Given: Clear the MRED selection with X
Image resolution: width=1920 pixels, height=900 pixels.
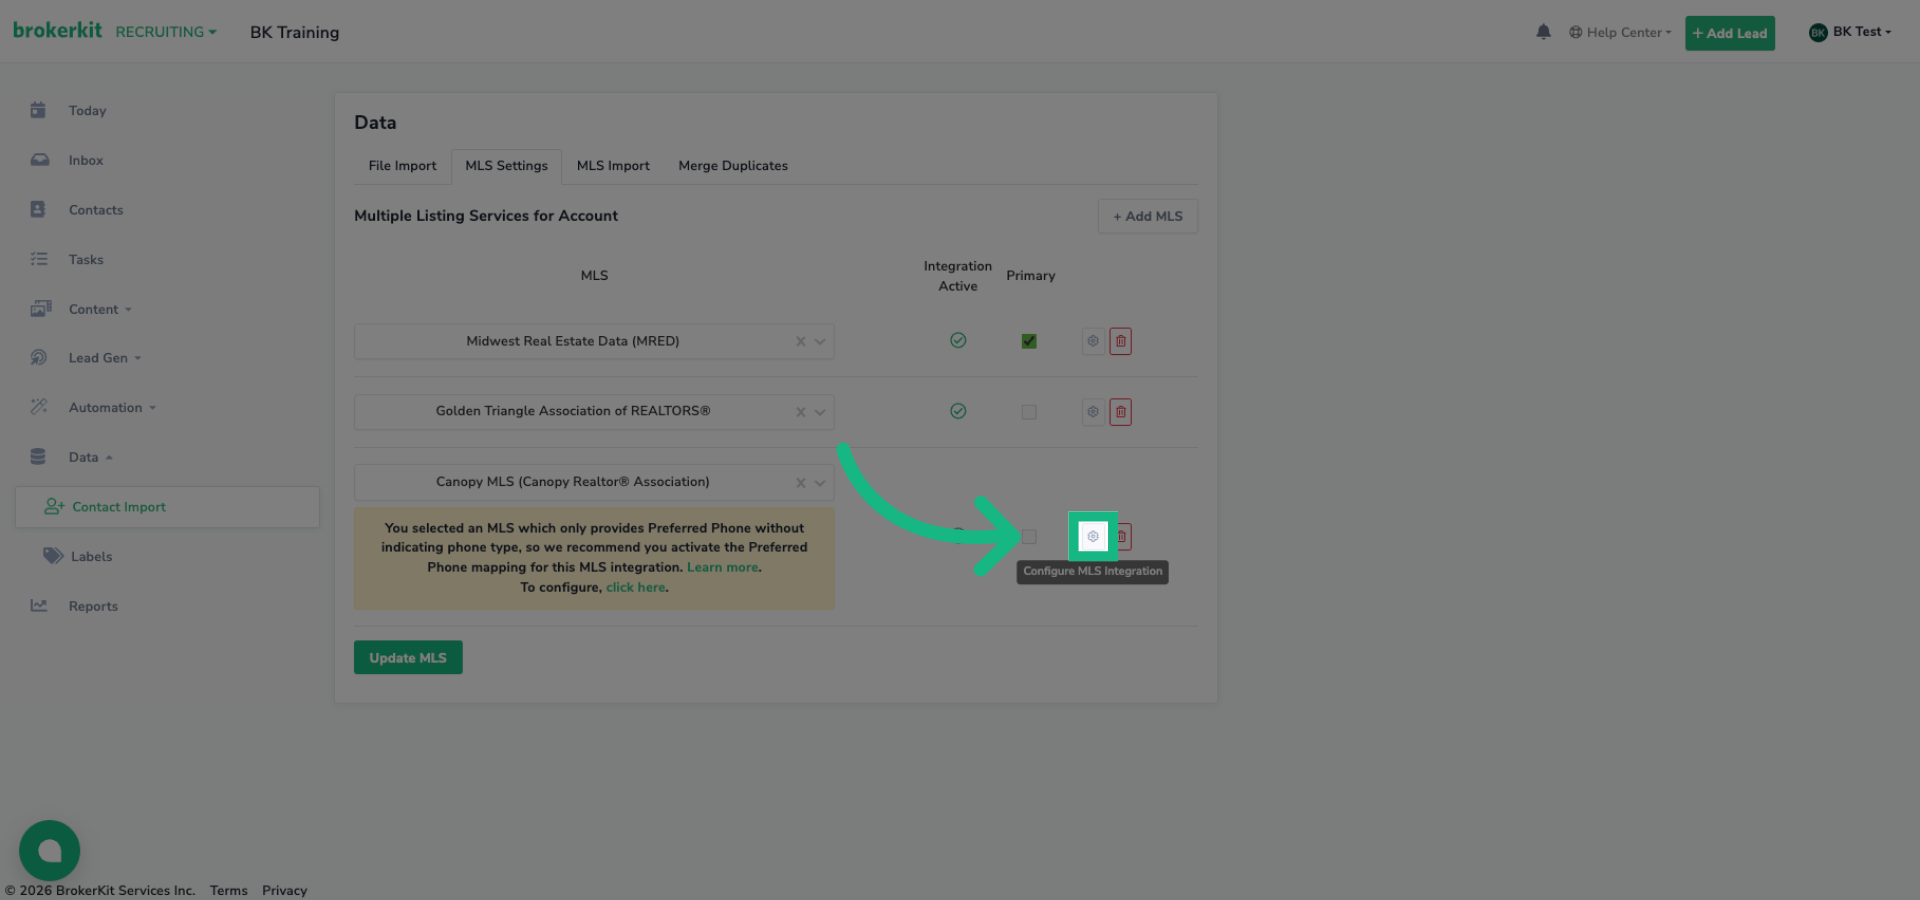Looking at the screenshot, I should point(800,342).
